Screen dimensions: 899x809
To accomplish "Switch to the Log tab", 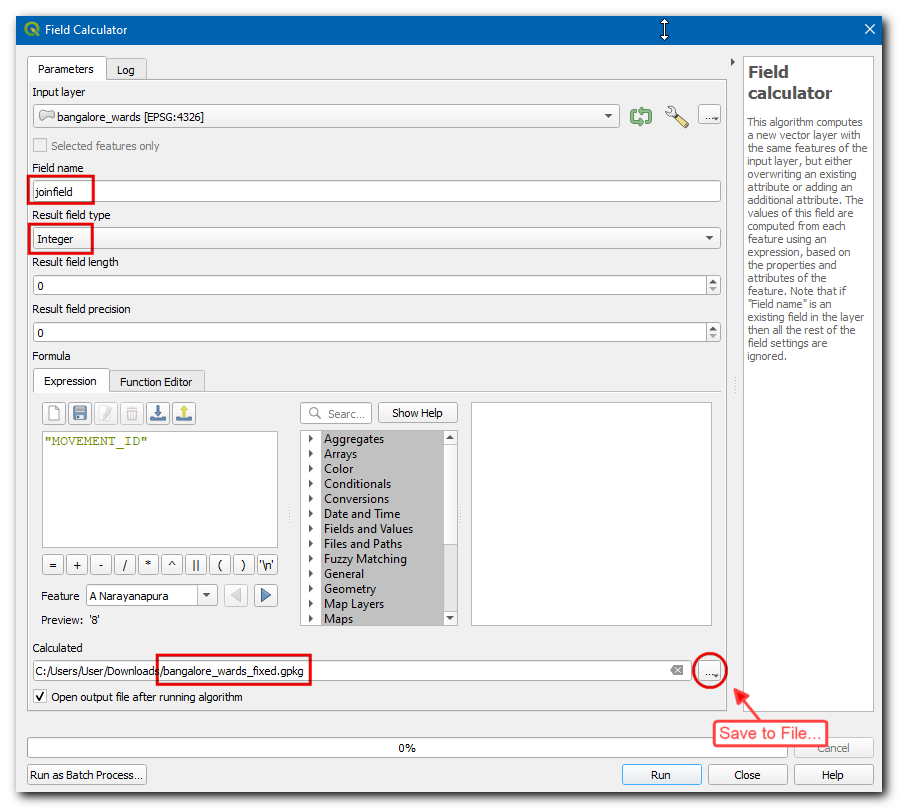I will pos(126,70).
